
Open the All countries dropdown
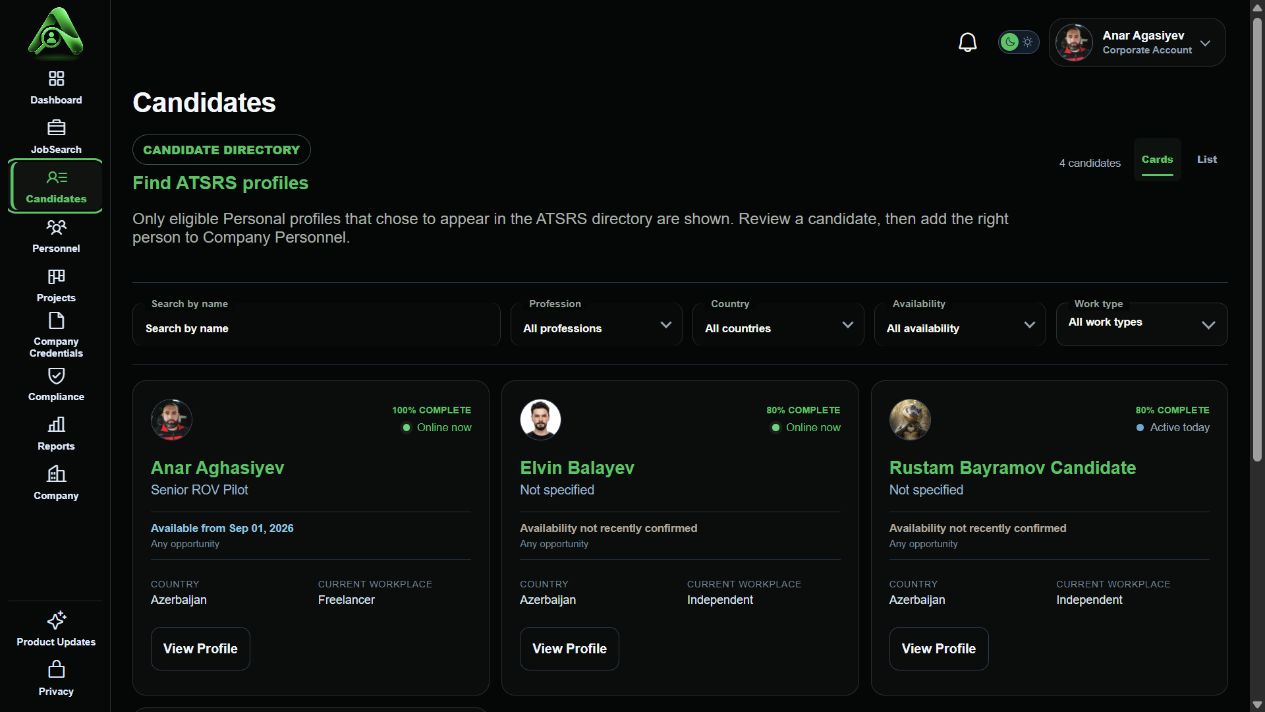click(778, 326)
